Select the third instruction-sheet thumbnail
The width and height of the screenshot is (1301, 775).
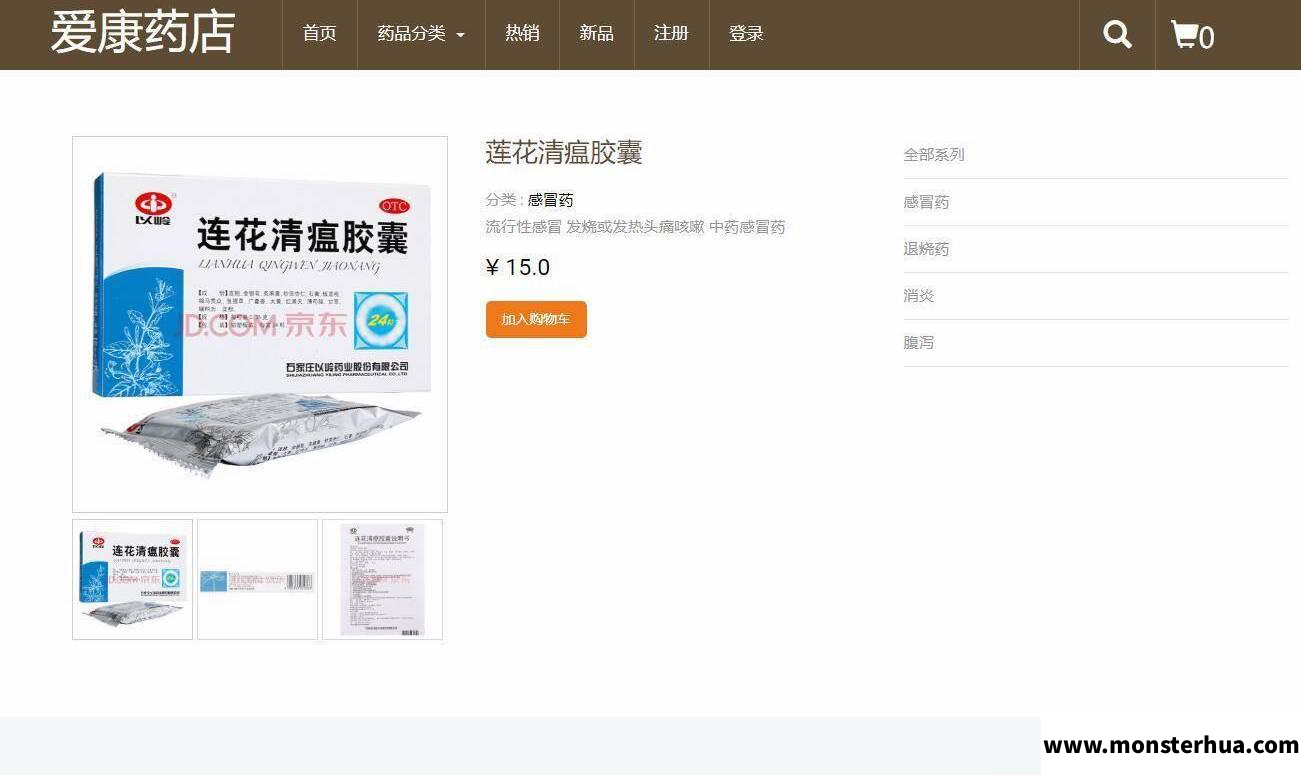(x=382, y=579)
